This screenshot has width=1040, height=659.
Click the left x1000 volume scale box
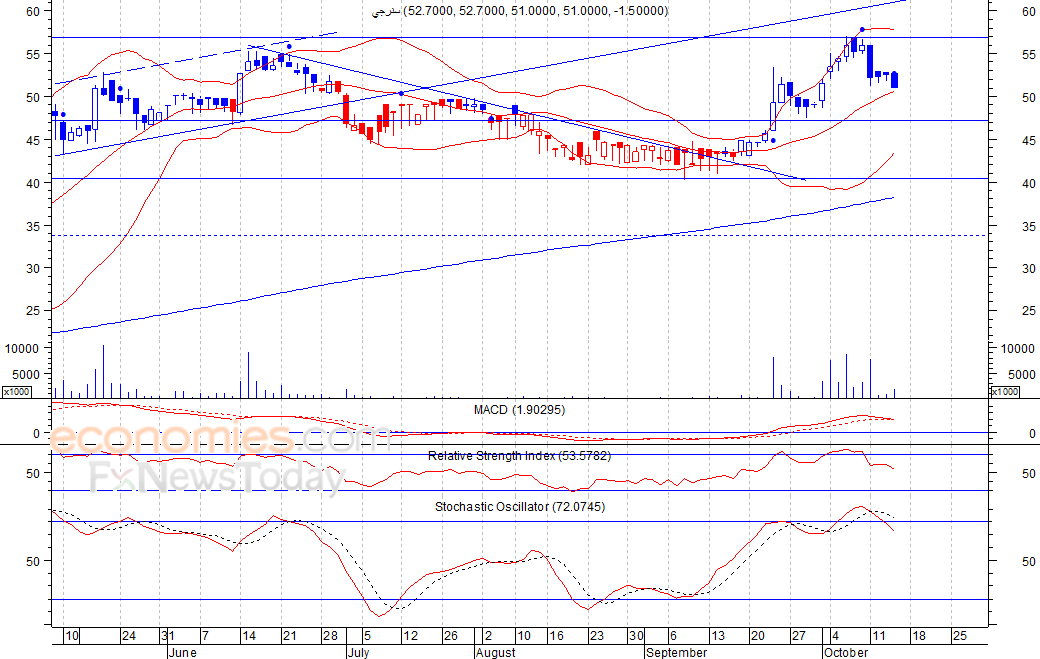[x=16, y=392]
